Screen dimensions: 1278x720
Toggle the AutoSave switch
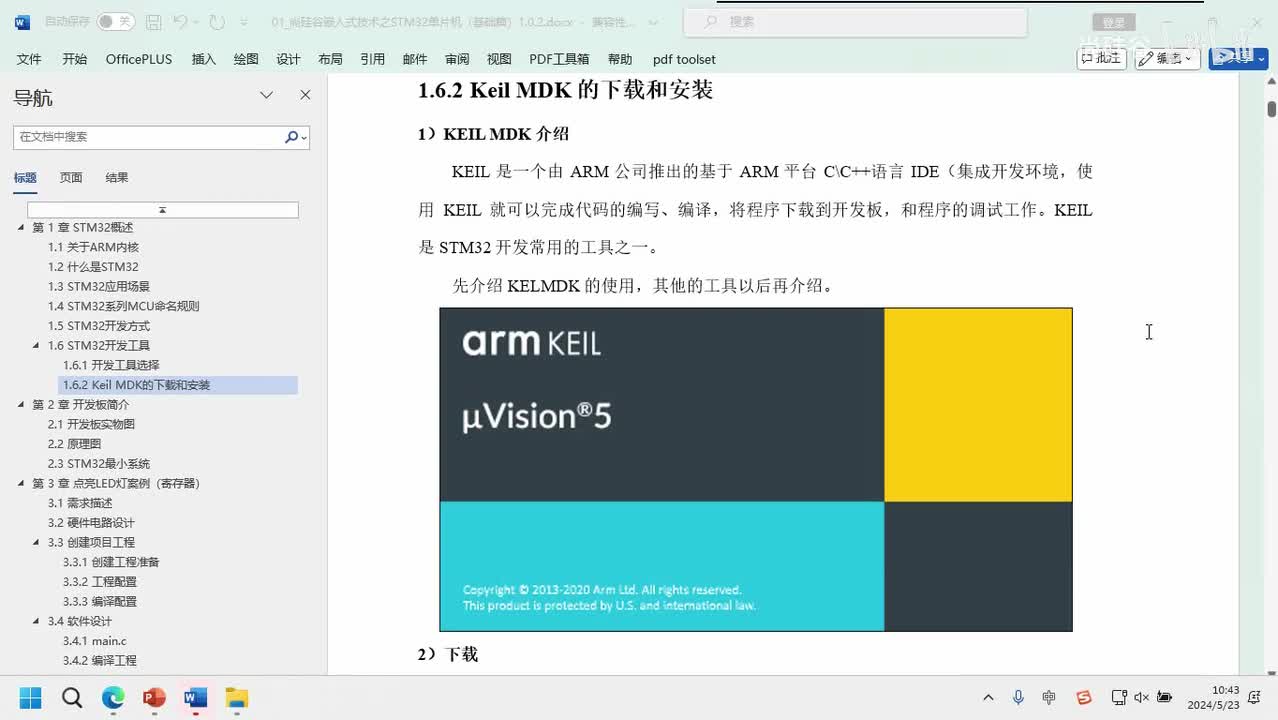(x=116, y=21)
